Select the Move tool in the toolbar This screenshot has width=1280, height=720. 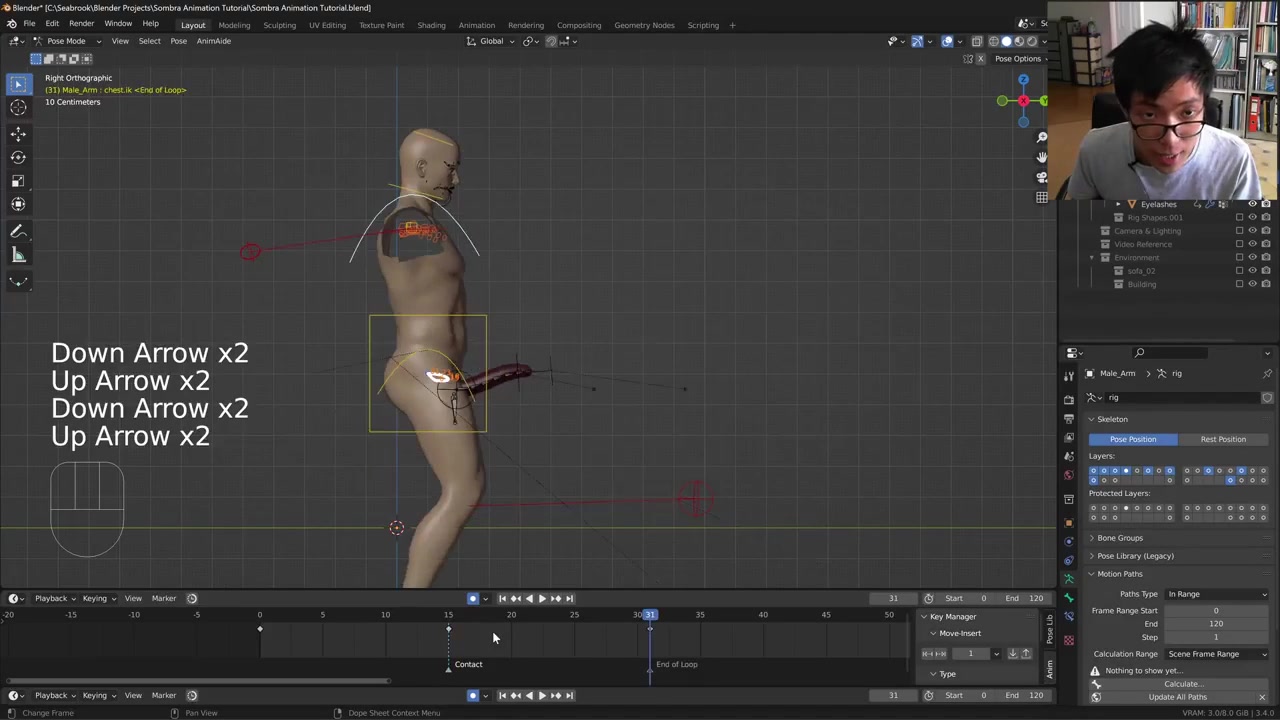click(x=18, y=133)
